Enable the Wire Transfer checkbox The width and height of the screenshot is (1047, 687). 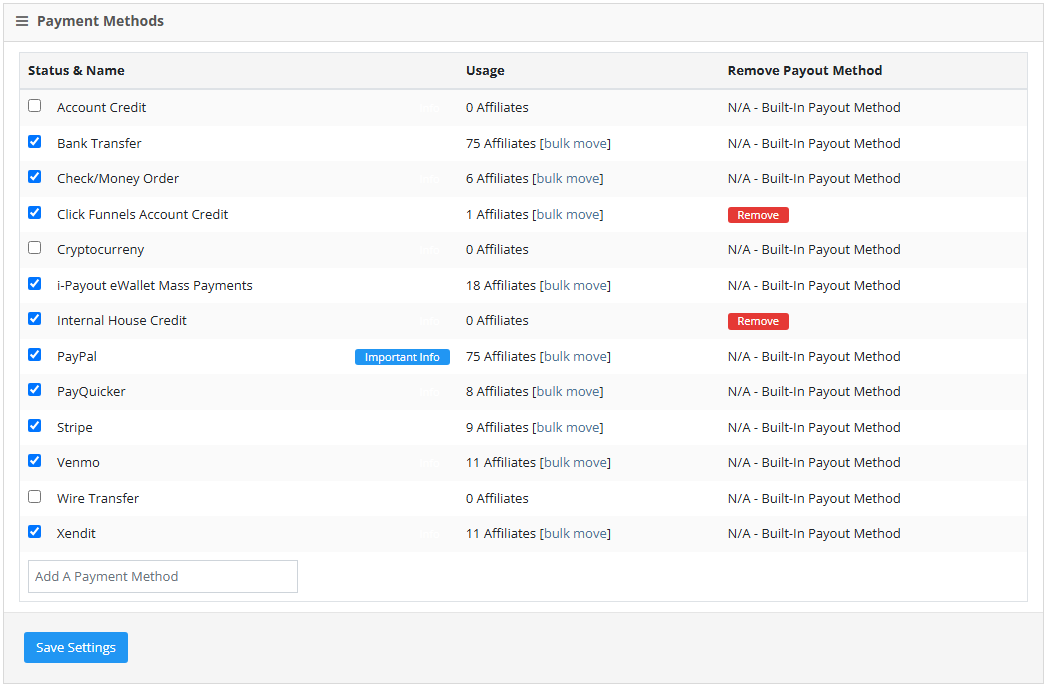tap(35, 497)
